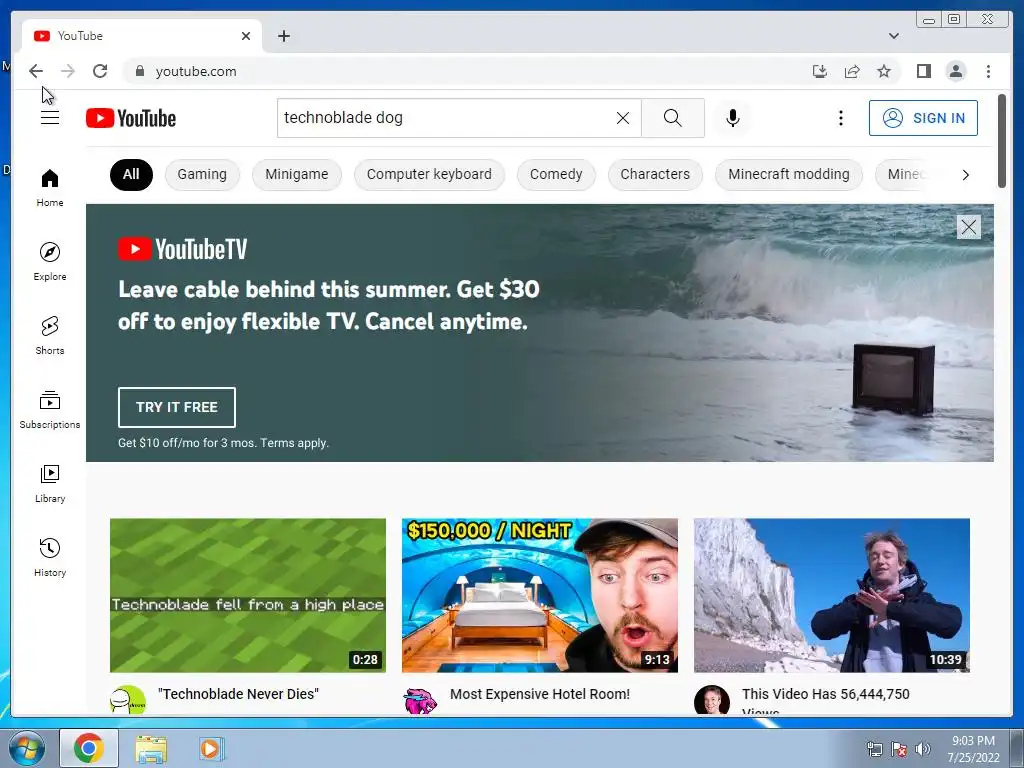Click the page vertical scrollbar
This screenshot has width=1024, height=768.
click(x=1002, y=141)
